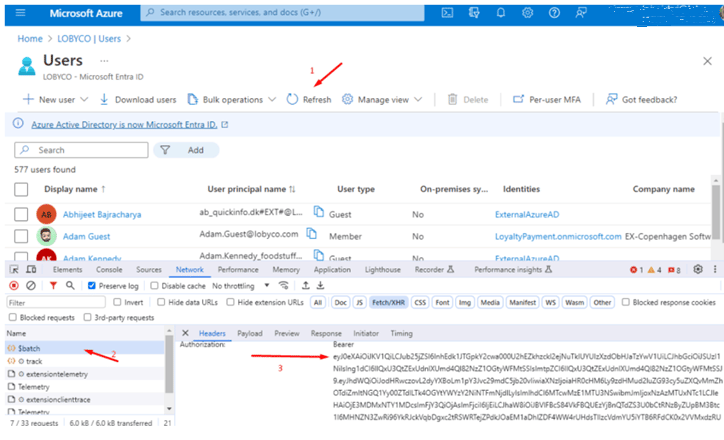This screenshot has height=440, width=724.
Task: Check Blocked response cookies
Action: tap(625, 302)
